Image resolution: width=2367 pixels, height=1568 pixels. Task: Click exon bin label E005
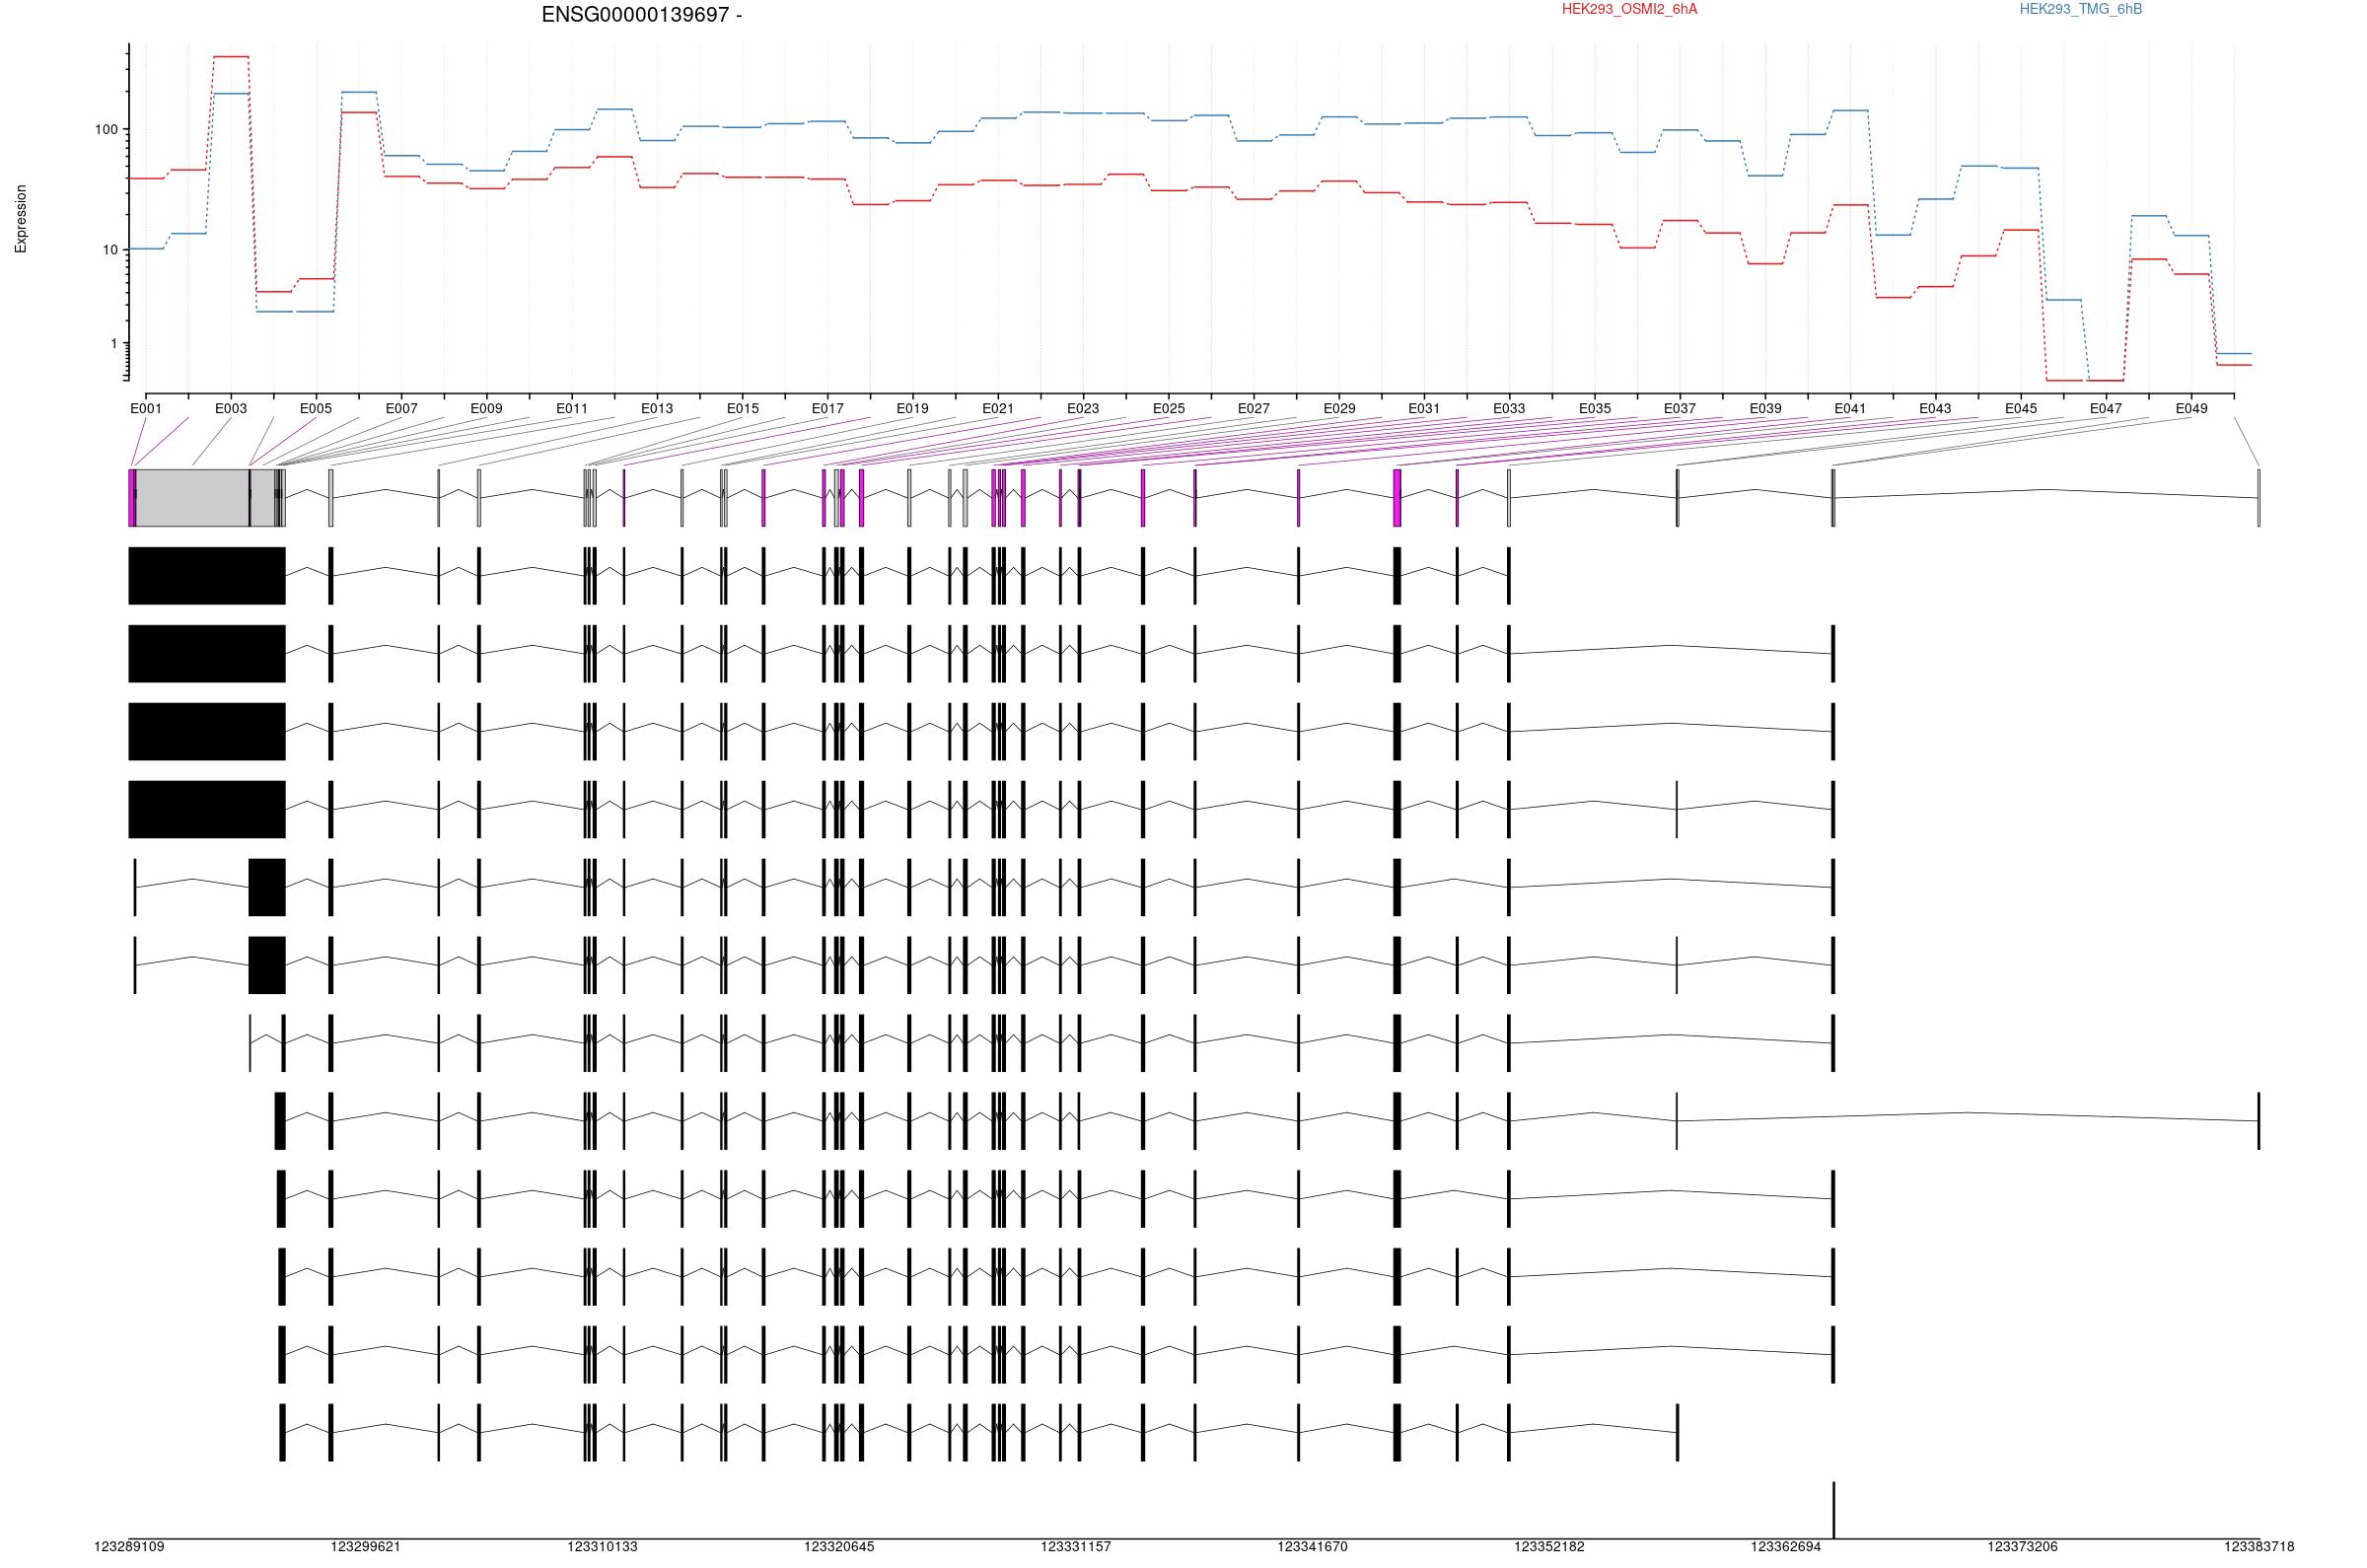(315, 409)
